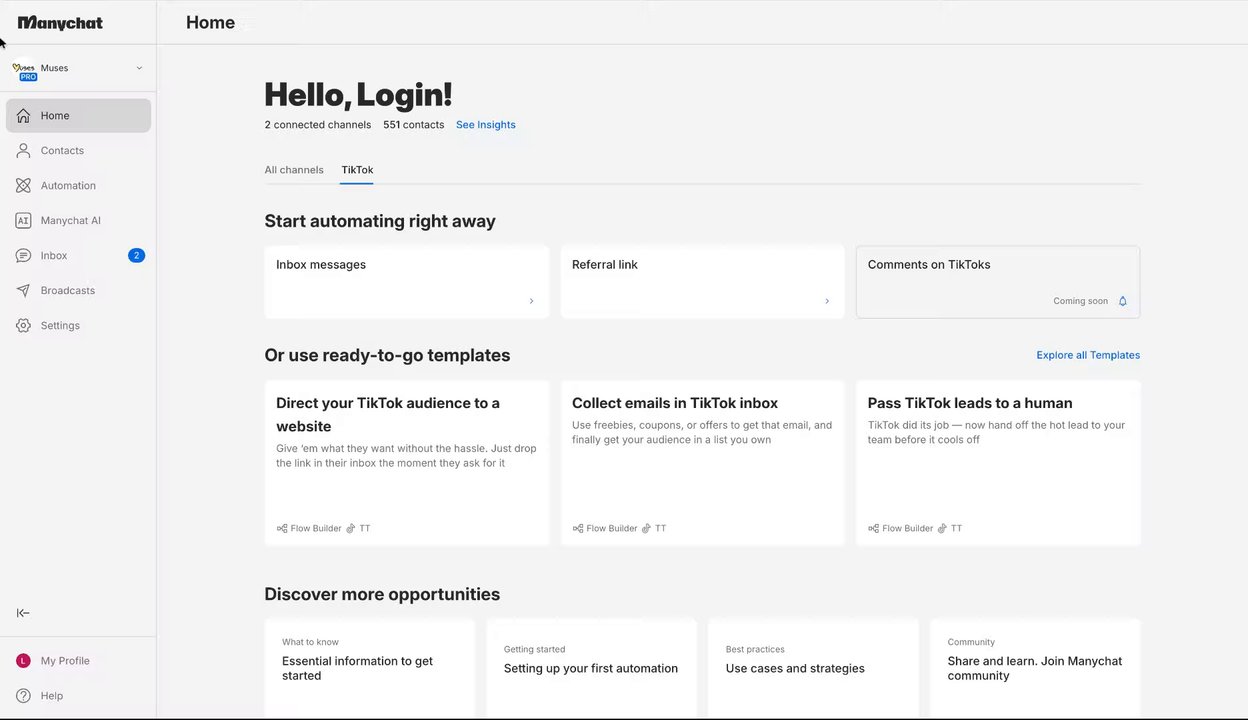The width and height of the screenshot is (1248, 720).
Task: Click the Settings gear icon
Action: coord(23,326)
